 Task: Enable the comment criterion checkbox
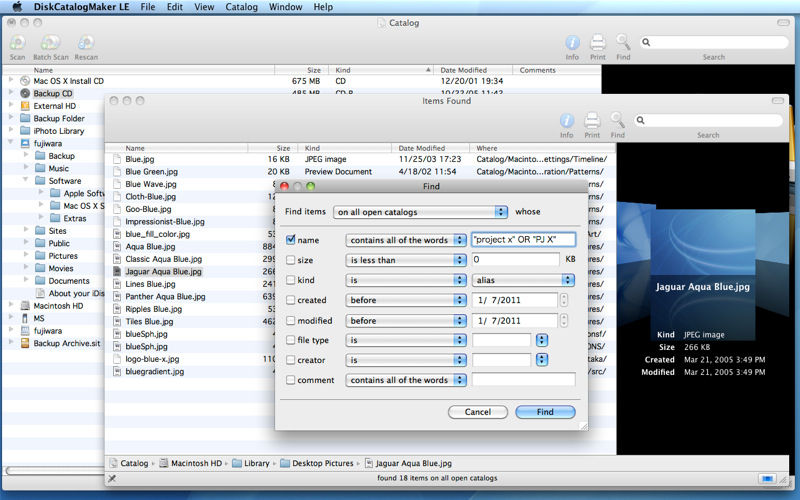tap(290, 380)
